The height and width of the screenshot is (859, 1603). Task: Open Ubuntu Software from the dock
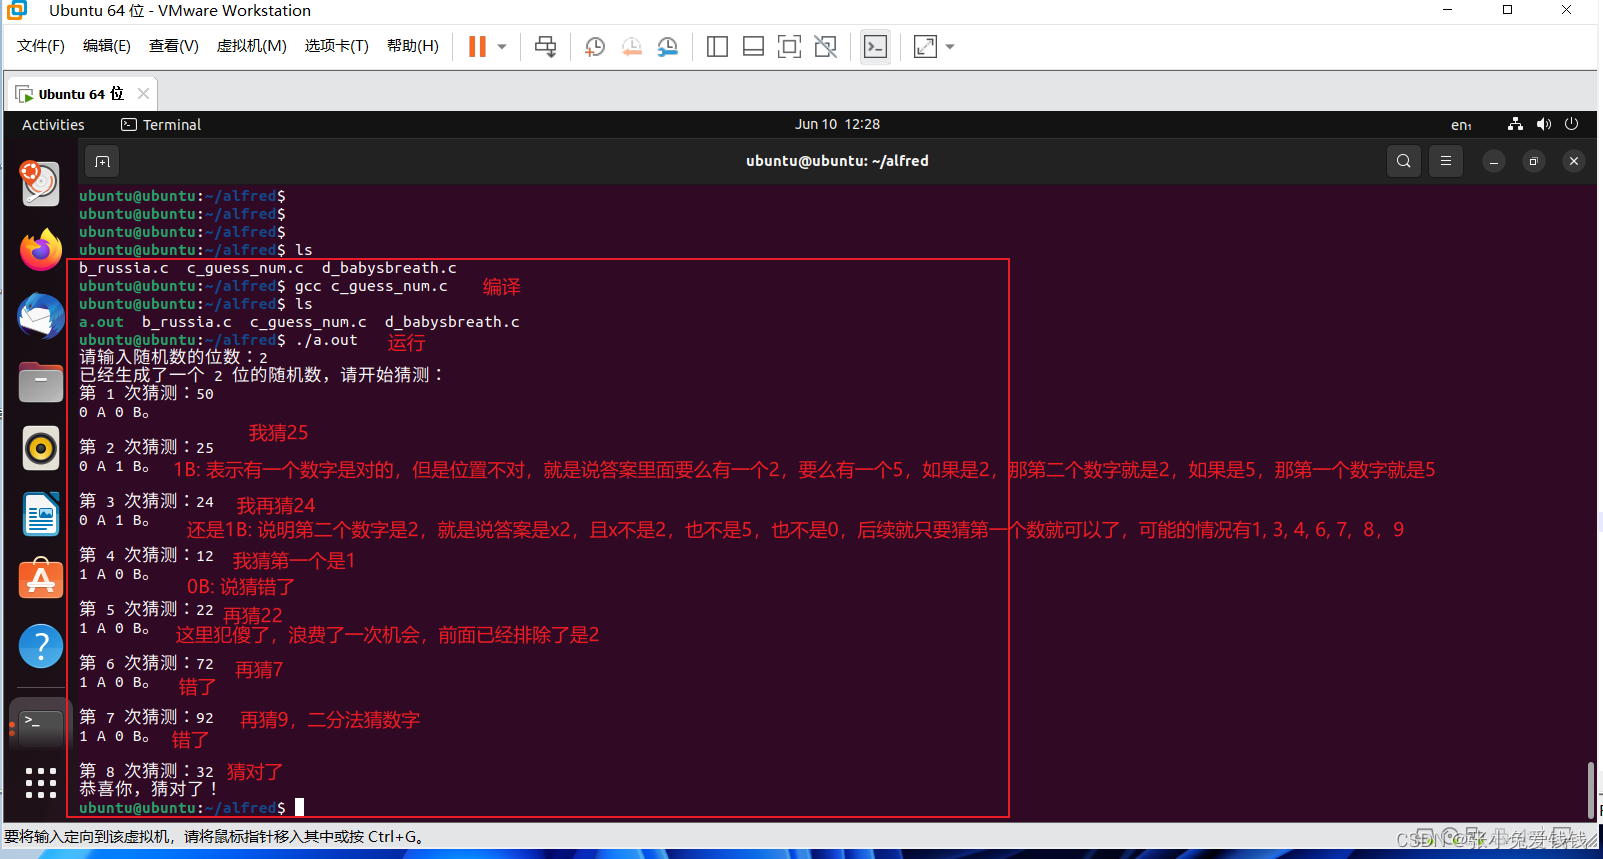coord(41,580)
